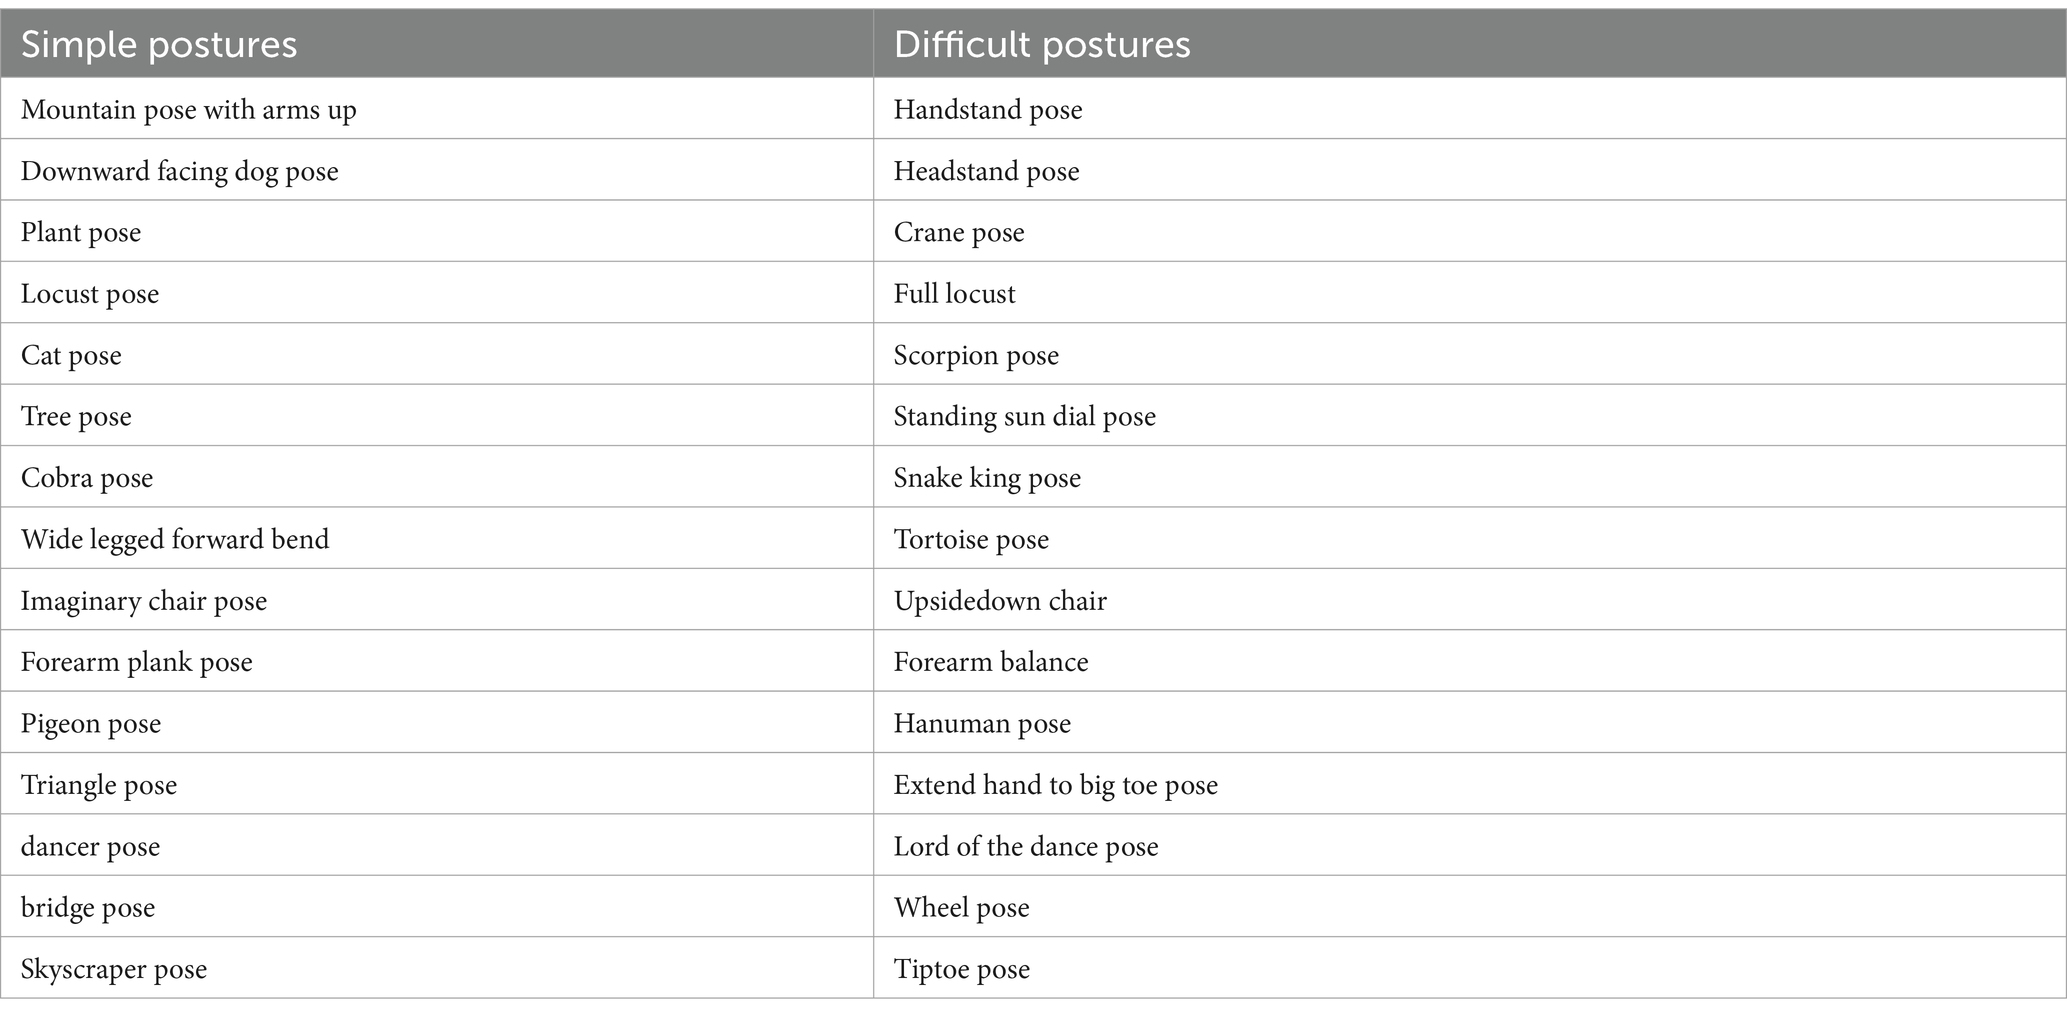Select the Hanuman pose cell

(1470, 723)
